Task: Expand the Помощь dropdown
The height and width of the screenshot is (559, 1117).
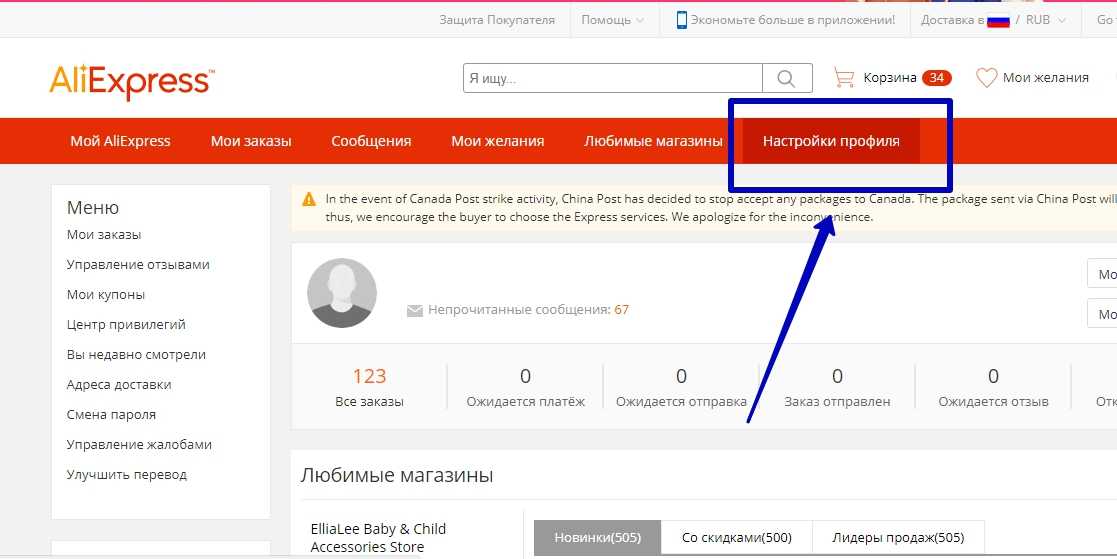Action: [612, 20]
